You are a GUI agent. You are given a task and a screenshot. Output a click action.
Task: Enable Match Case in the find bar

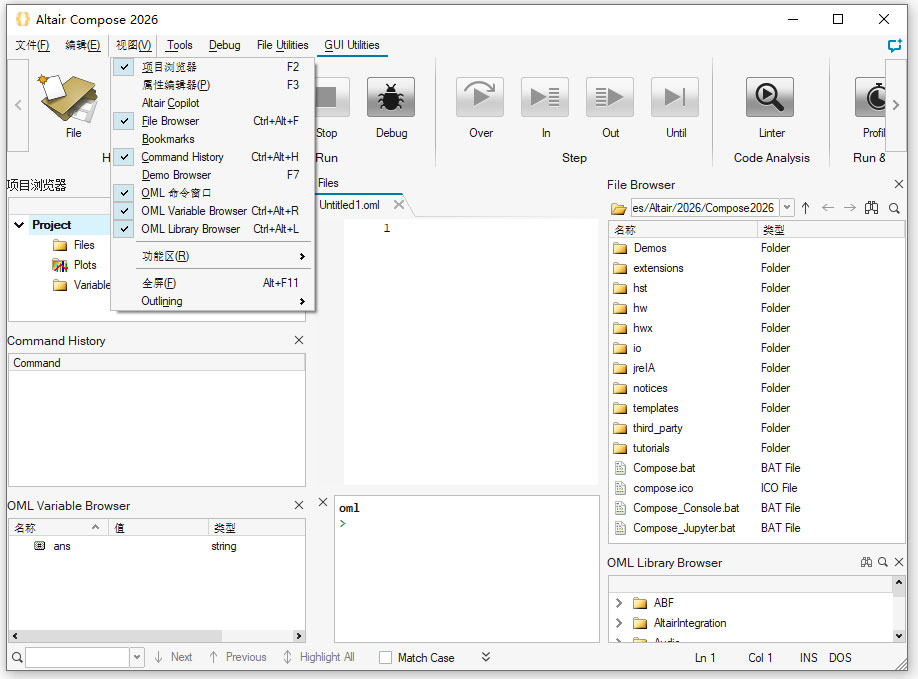[x=384, y=657]
